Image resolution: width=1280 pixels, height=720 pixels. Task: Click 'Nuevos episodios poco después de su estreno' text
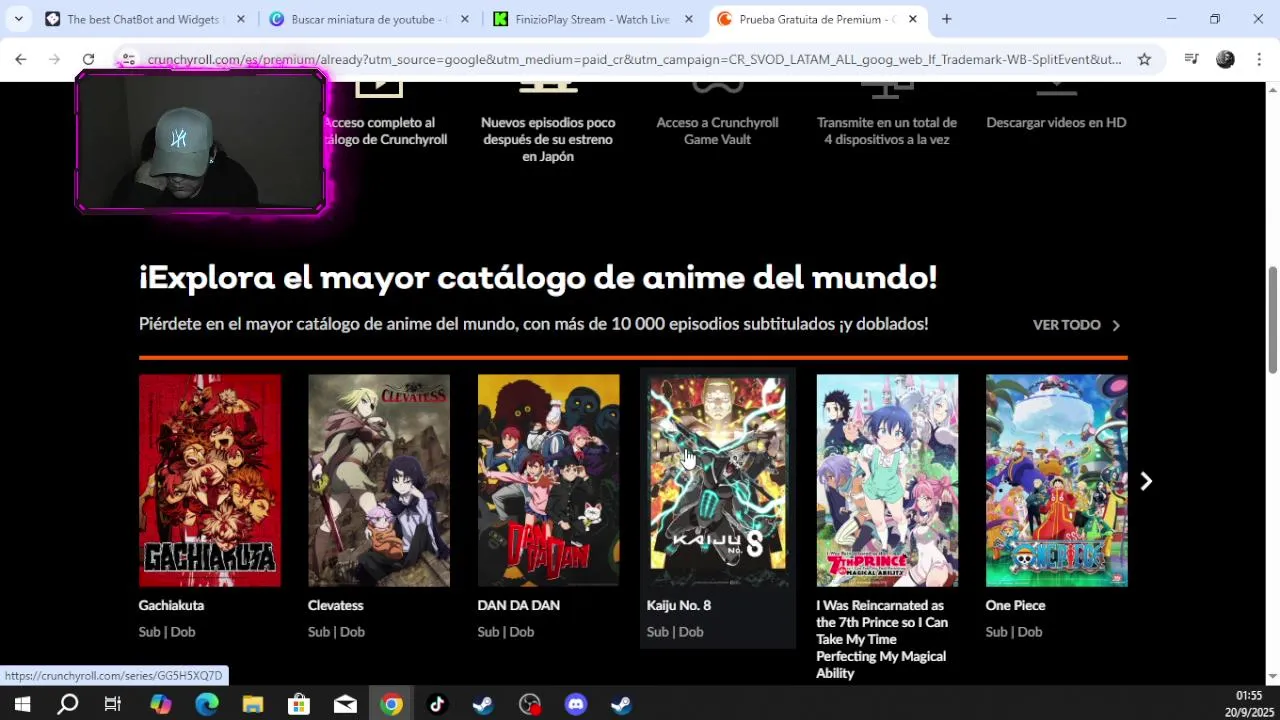click(x=548, y=139)
